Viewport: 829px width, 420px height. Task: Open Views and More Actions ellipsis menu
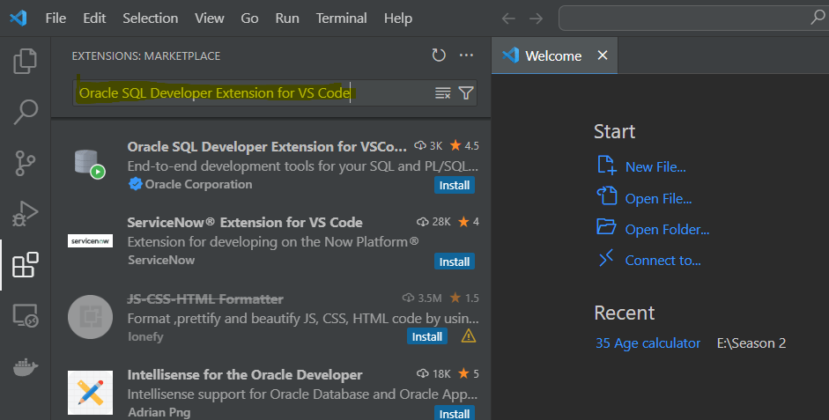(x=466, y=56)
